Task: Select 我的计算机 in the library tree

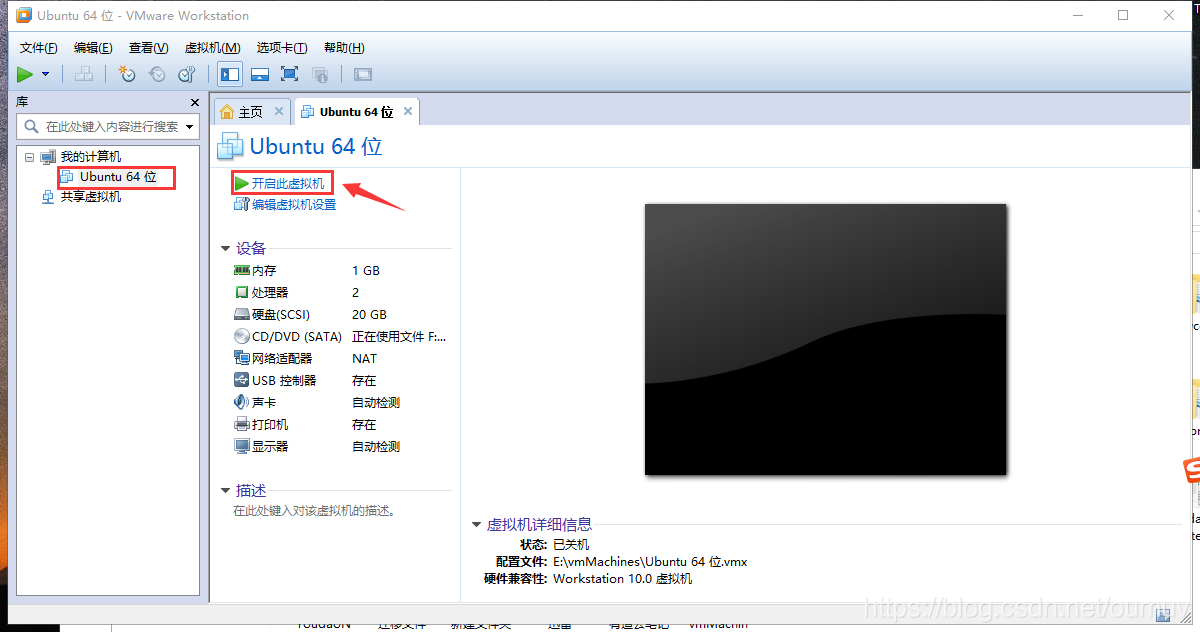Action: 90,157
